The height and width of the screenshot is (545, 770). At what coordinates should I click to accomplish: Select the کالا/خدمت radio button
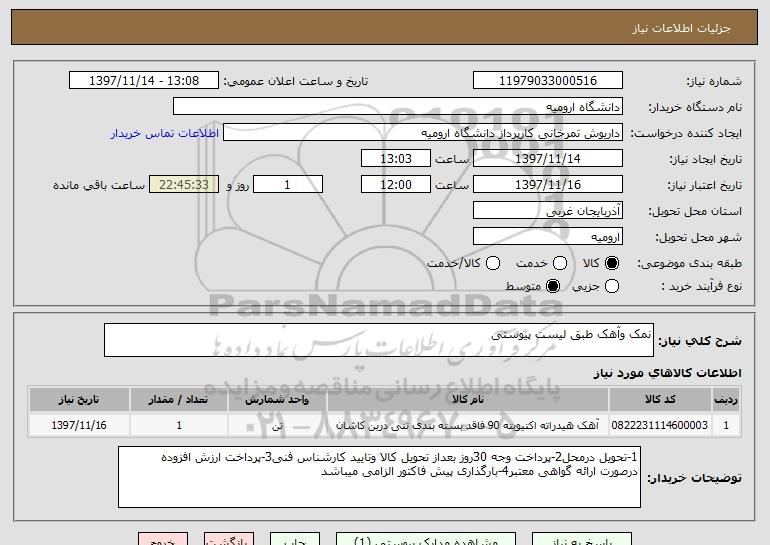[x=493, y=263]
